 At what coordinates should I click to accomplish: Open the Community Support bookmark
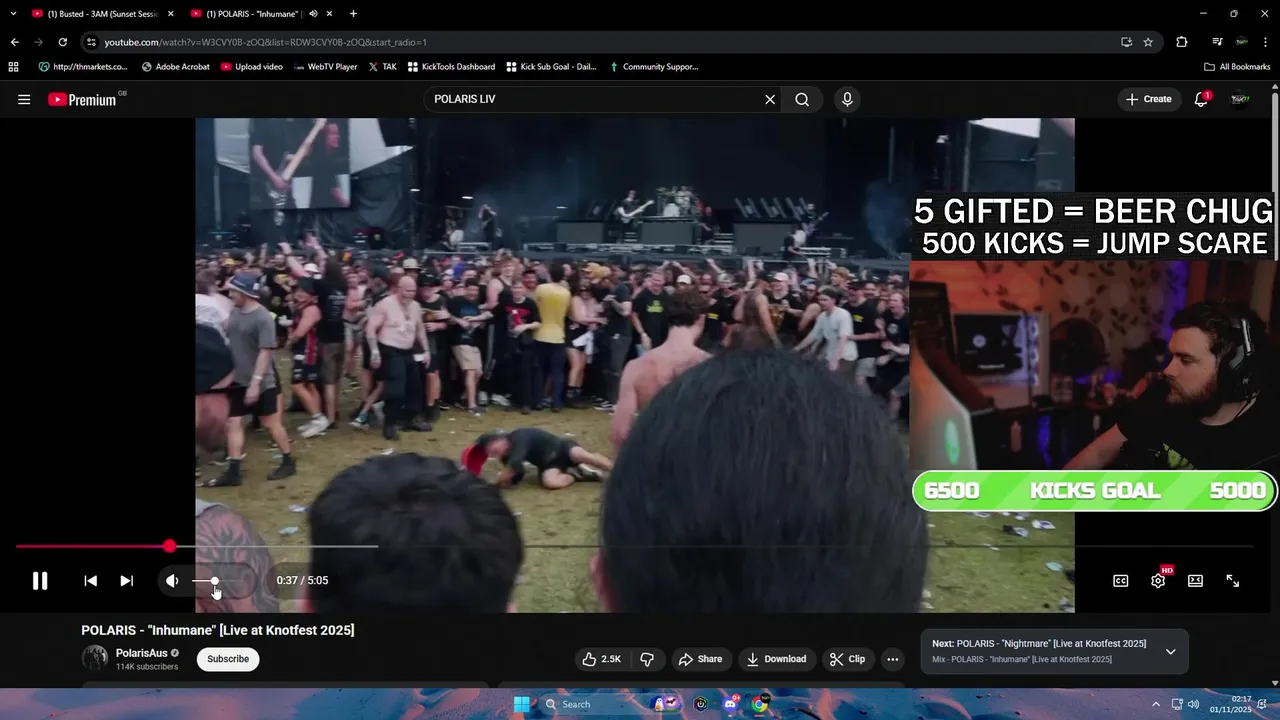(x=653, y=67)
